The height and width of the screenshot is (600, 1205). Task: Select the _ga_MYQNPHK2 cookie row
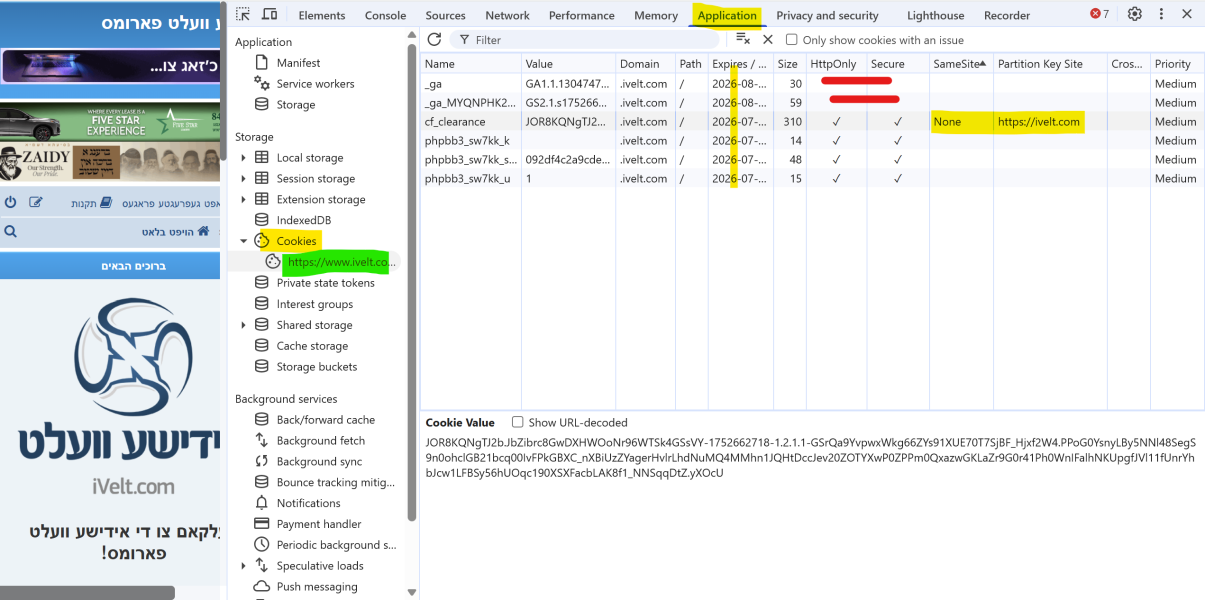(x=810, y=103)
